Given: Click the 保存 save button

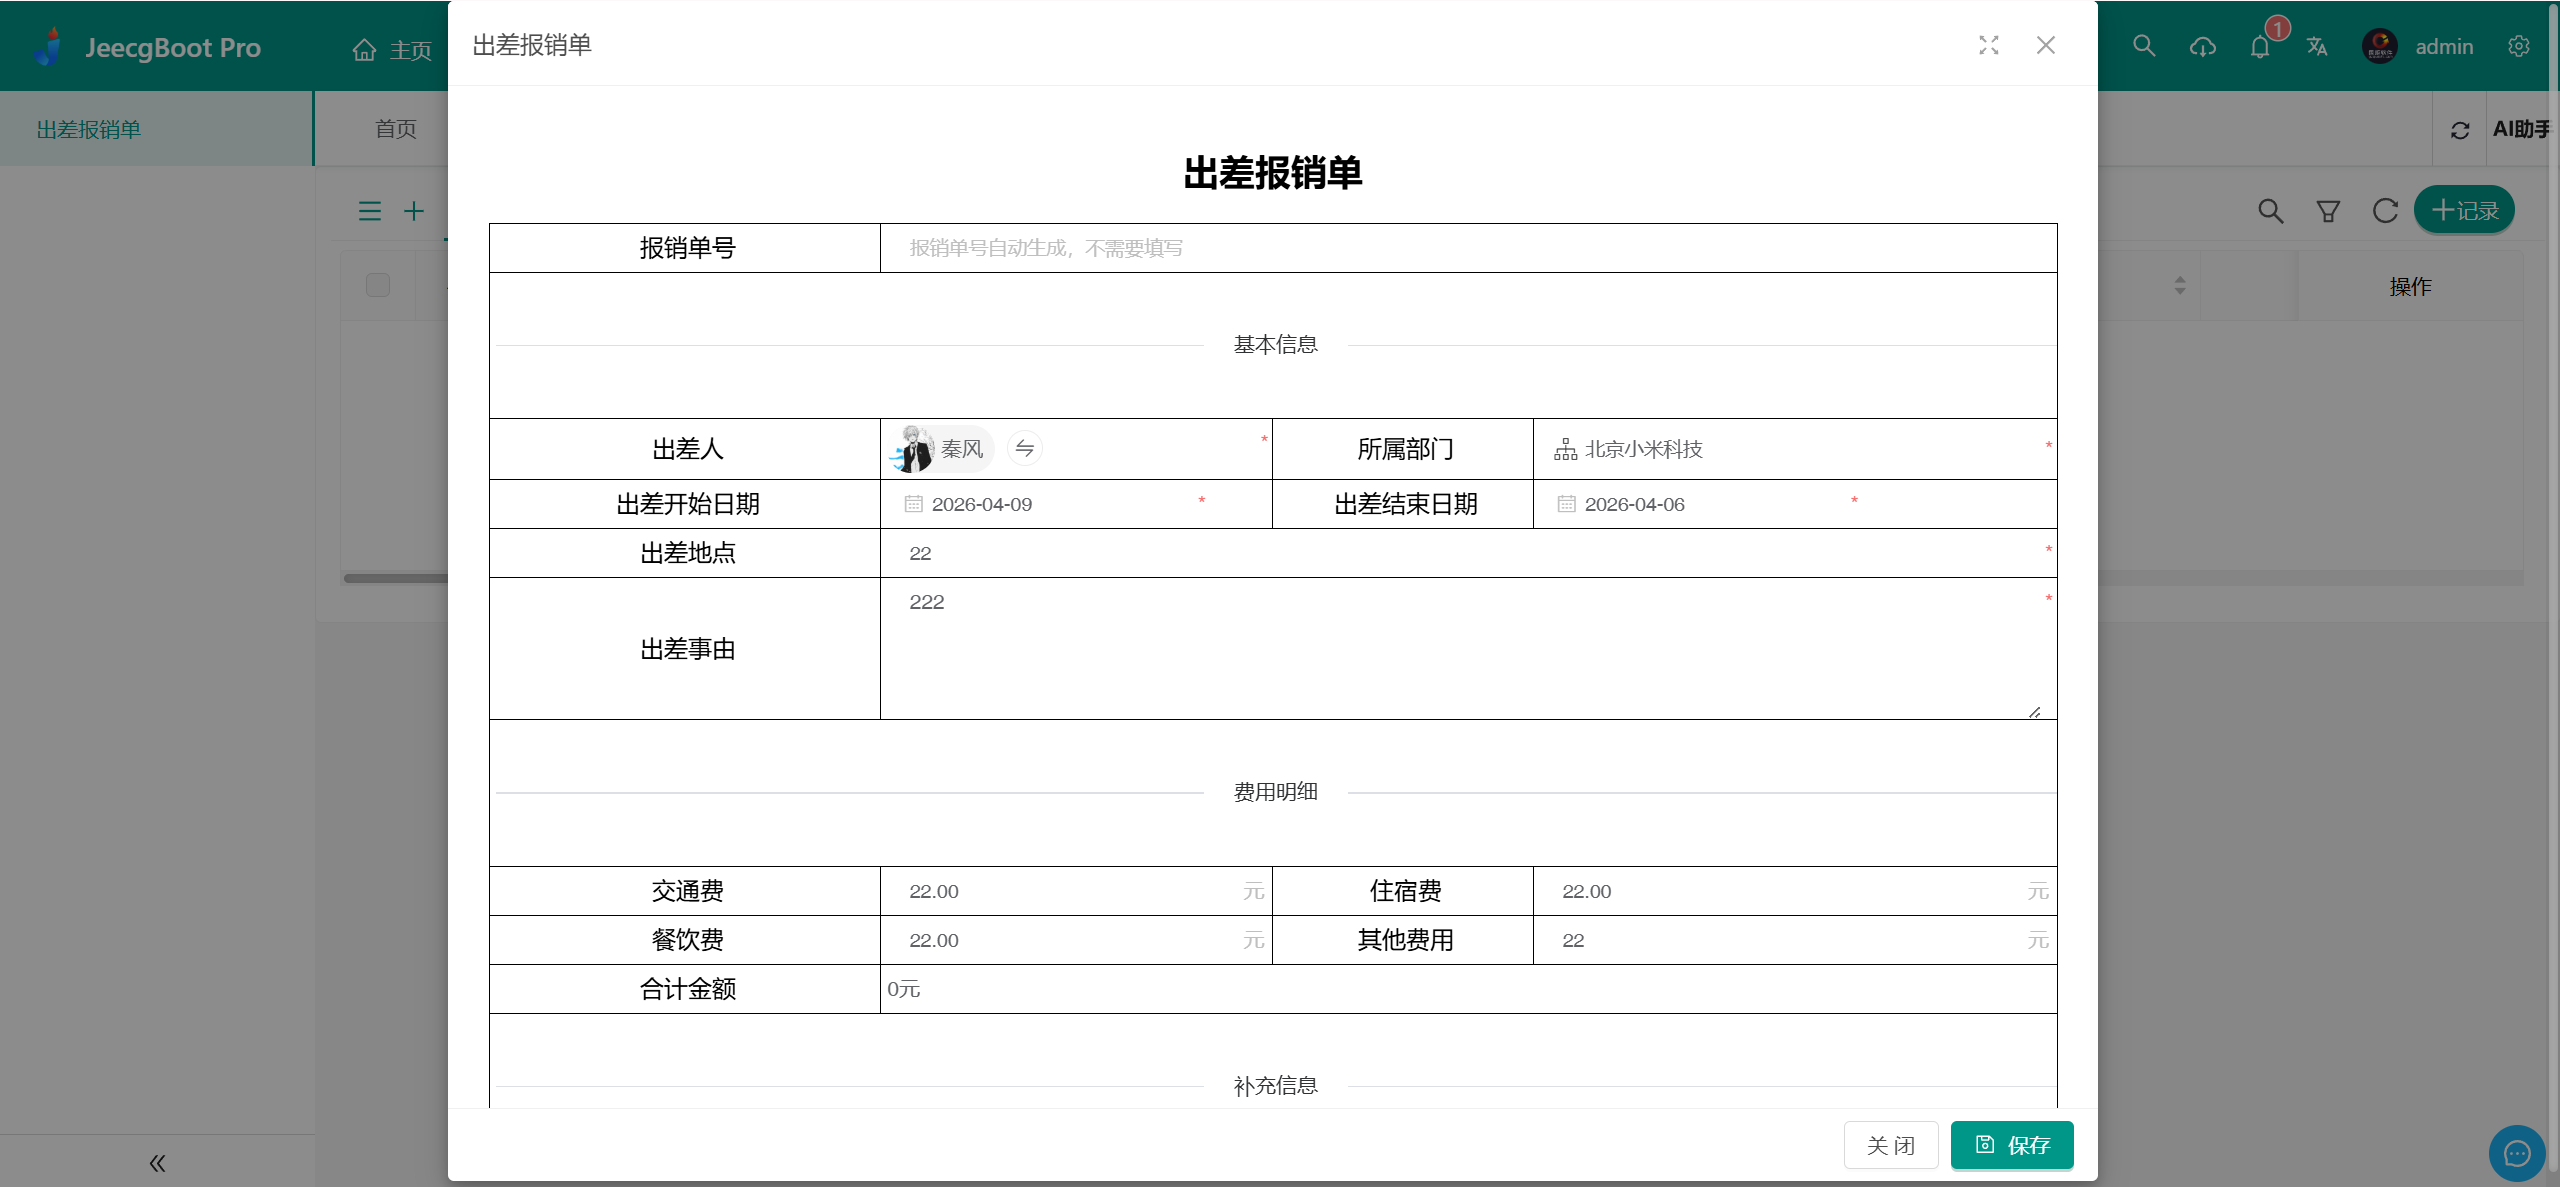Looking at the screenshot, I should point(2011,1145).
